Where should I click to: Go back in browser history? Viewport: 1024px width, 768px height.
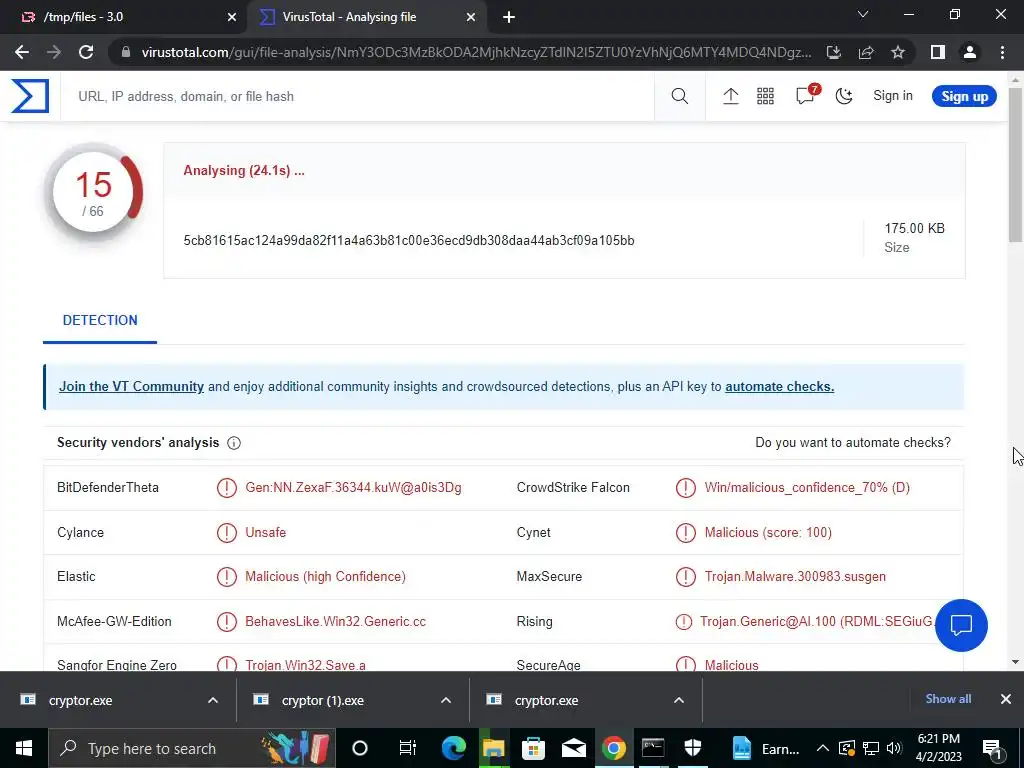pyautogui.click(x=22, y=52)
